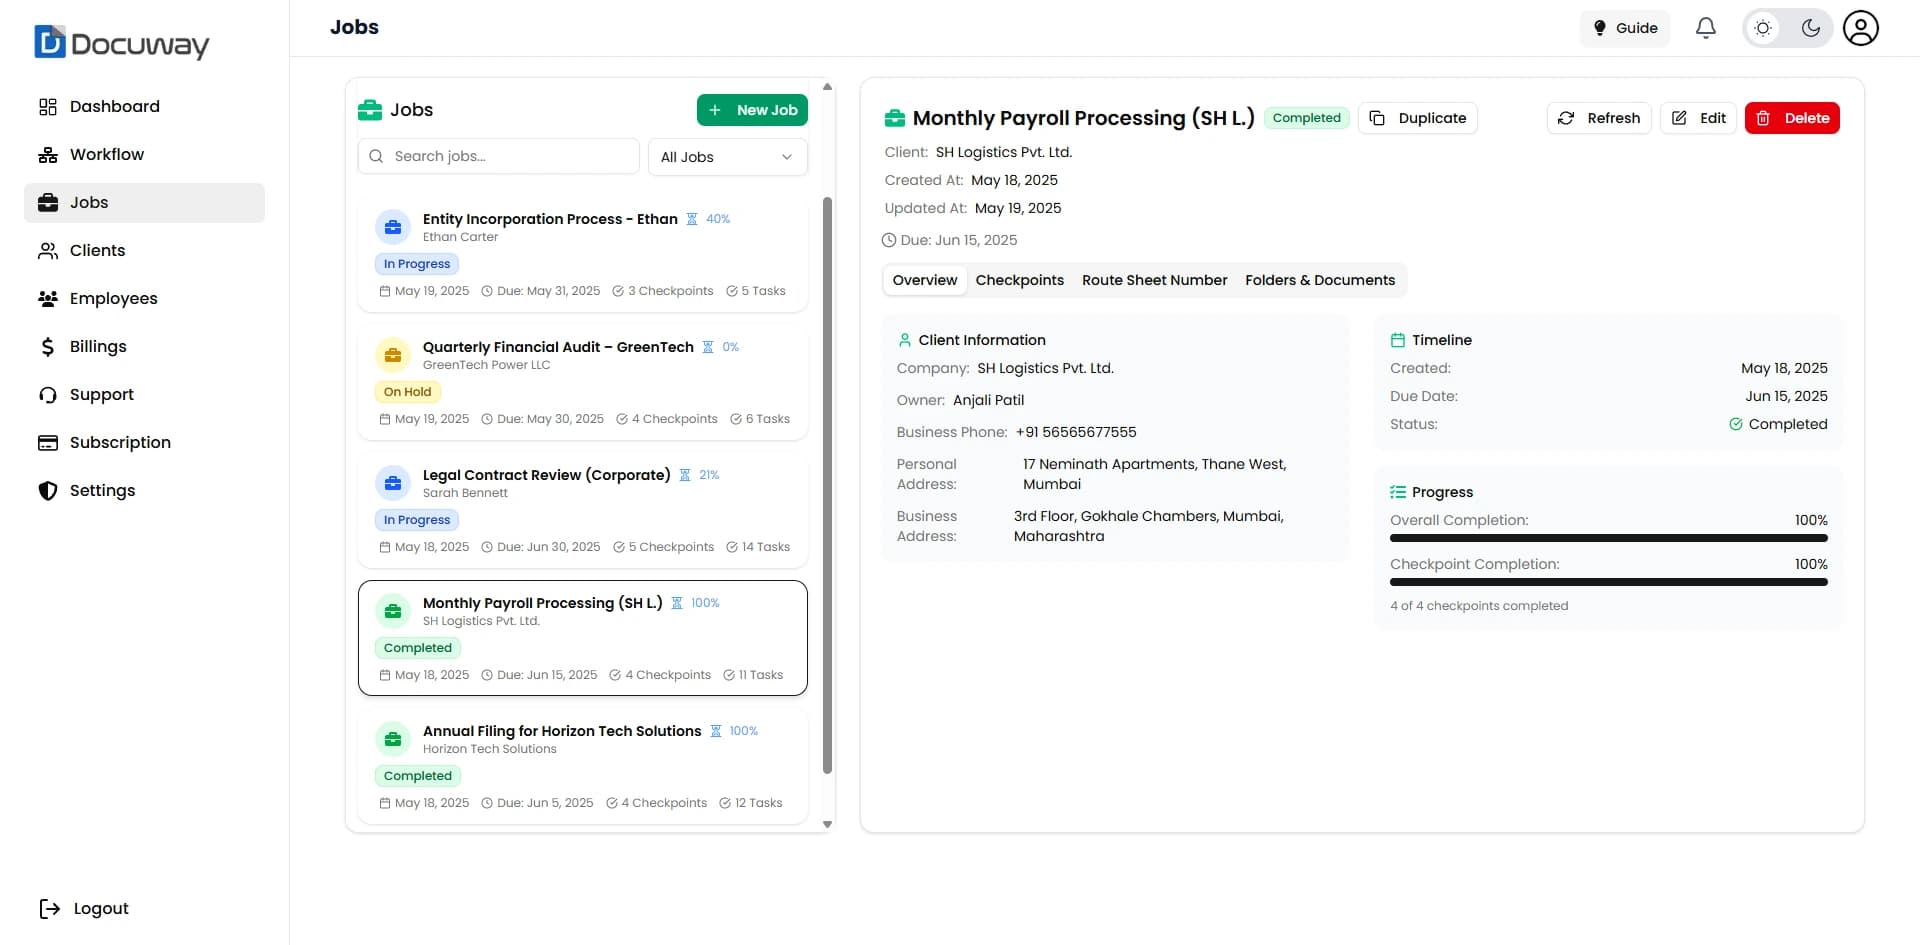Click the Progress list icon
This screenshot has height=945, width=1920.
click(x=1398, y=492)
